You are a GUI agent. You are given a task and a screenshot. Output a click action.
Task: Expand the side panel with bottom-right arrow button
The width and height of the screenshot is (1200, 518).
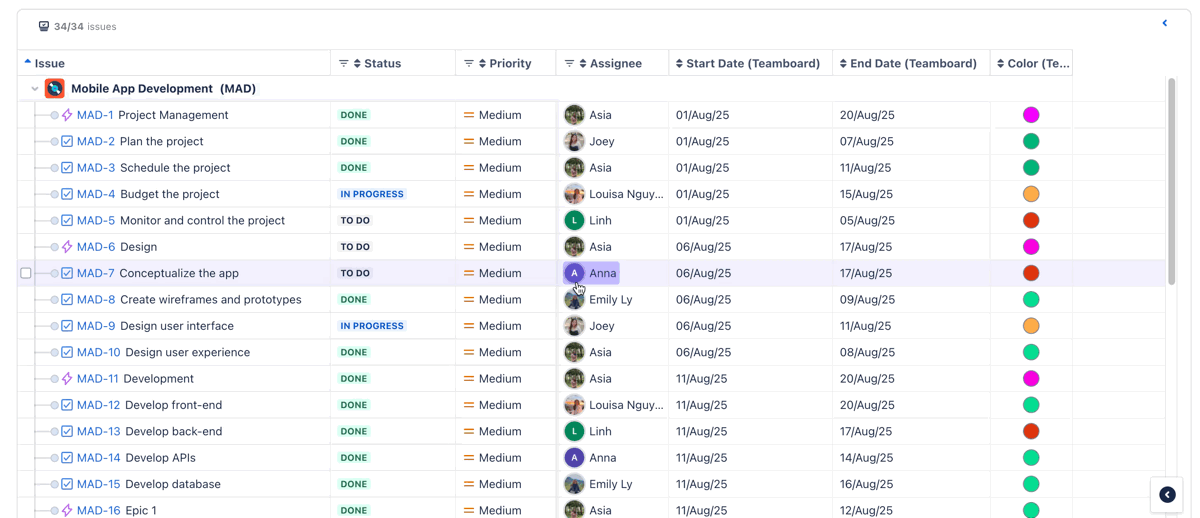coord(1167,495)
